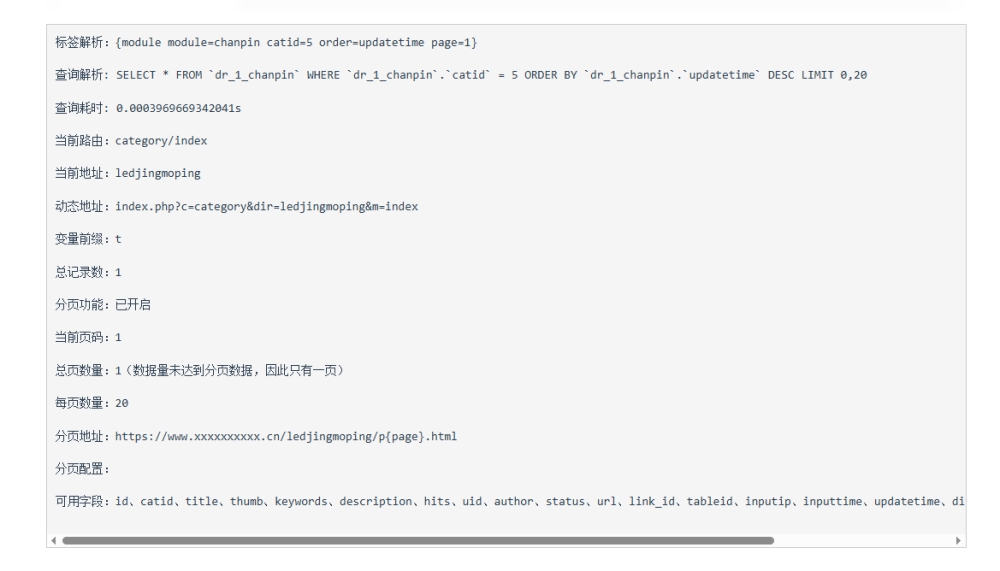This screenshot has width=1000, height=571.
Task: Click the 变量前缀 value t
Action: point(118,239)
